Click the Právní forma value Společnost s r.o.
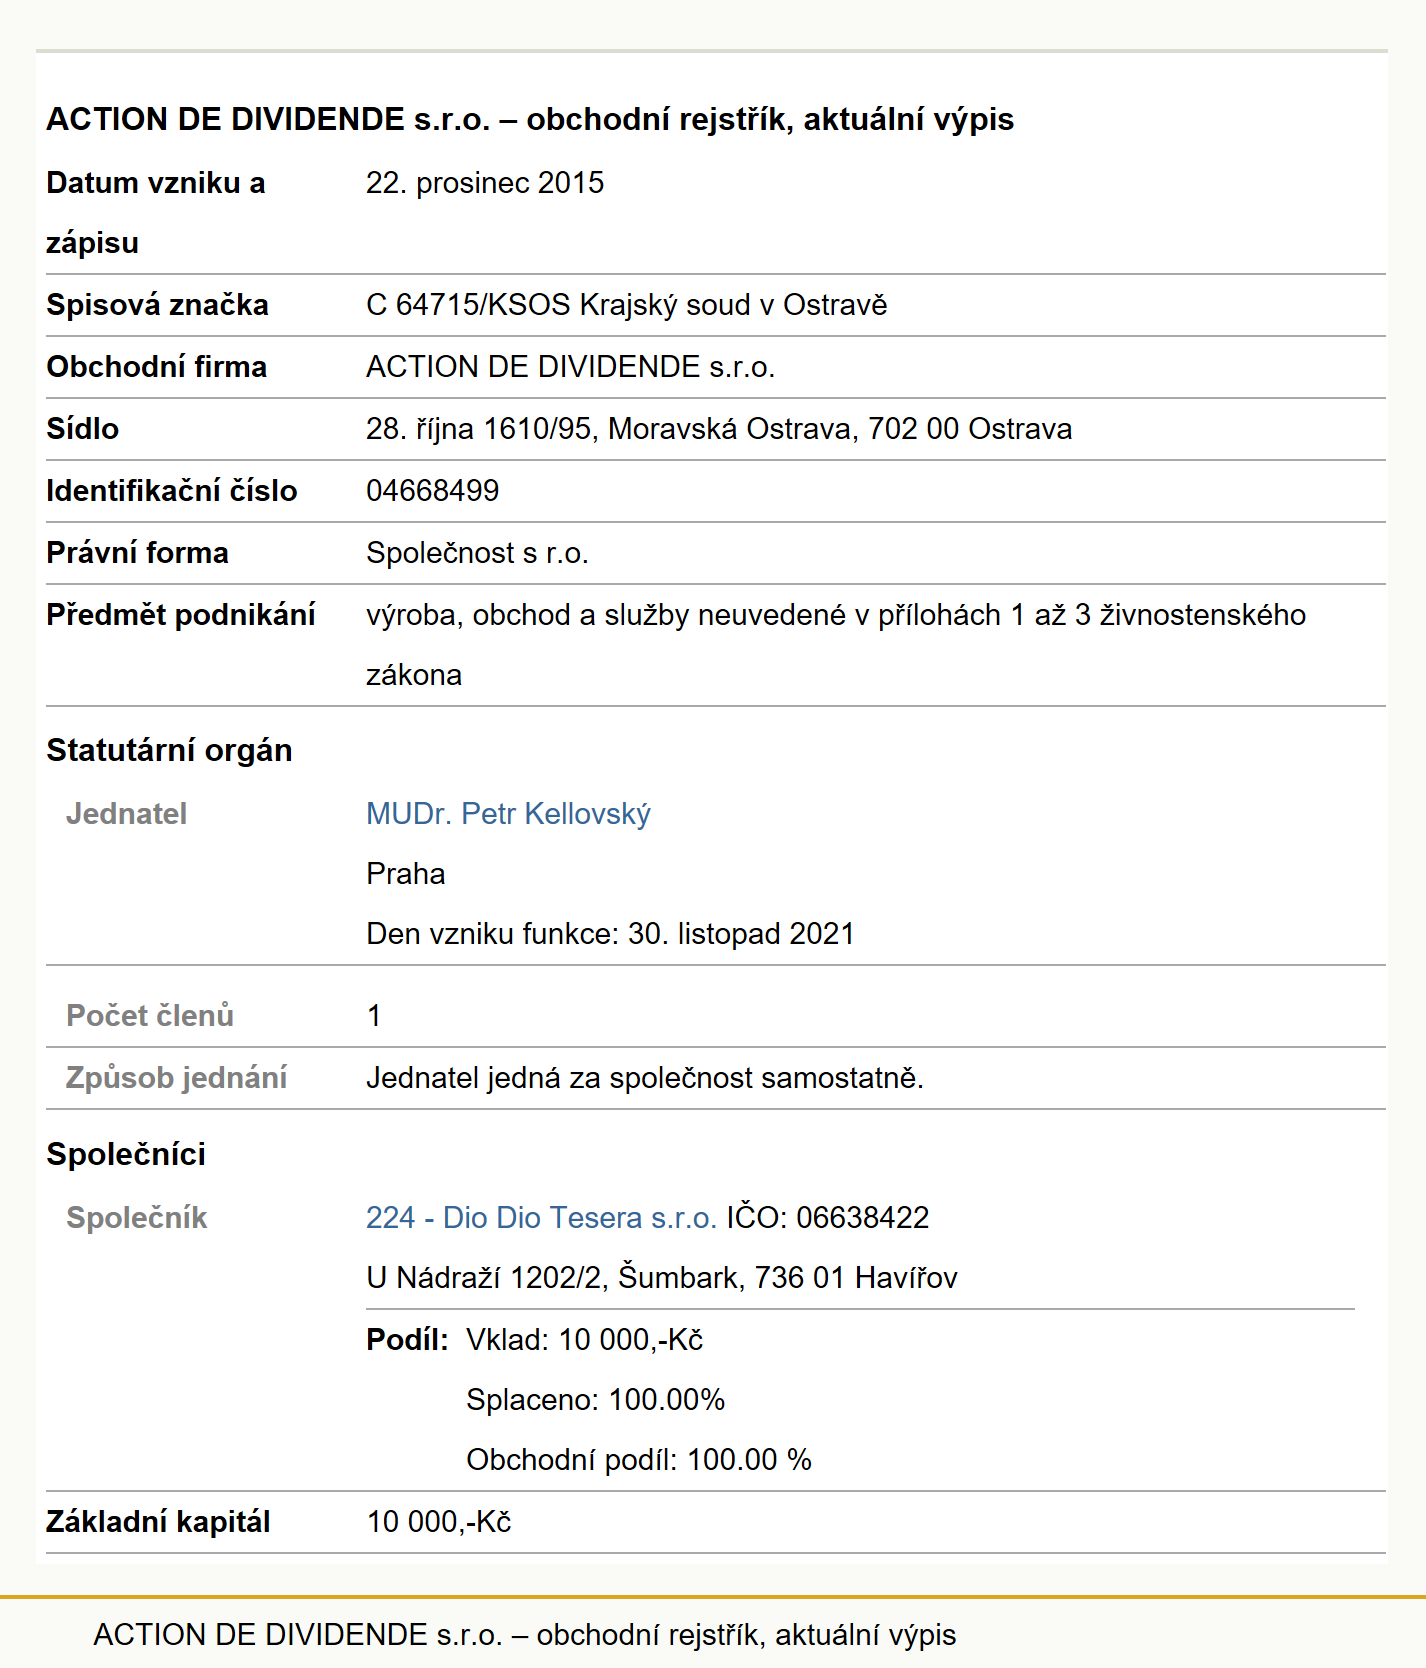This screenshot has height=1668, width=1426. pyautogui.click(x=477, y=553)
